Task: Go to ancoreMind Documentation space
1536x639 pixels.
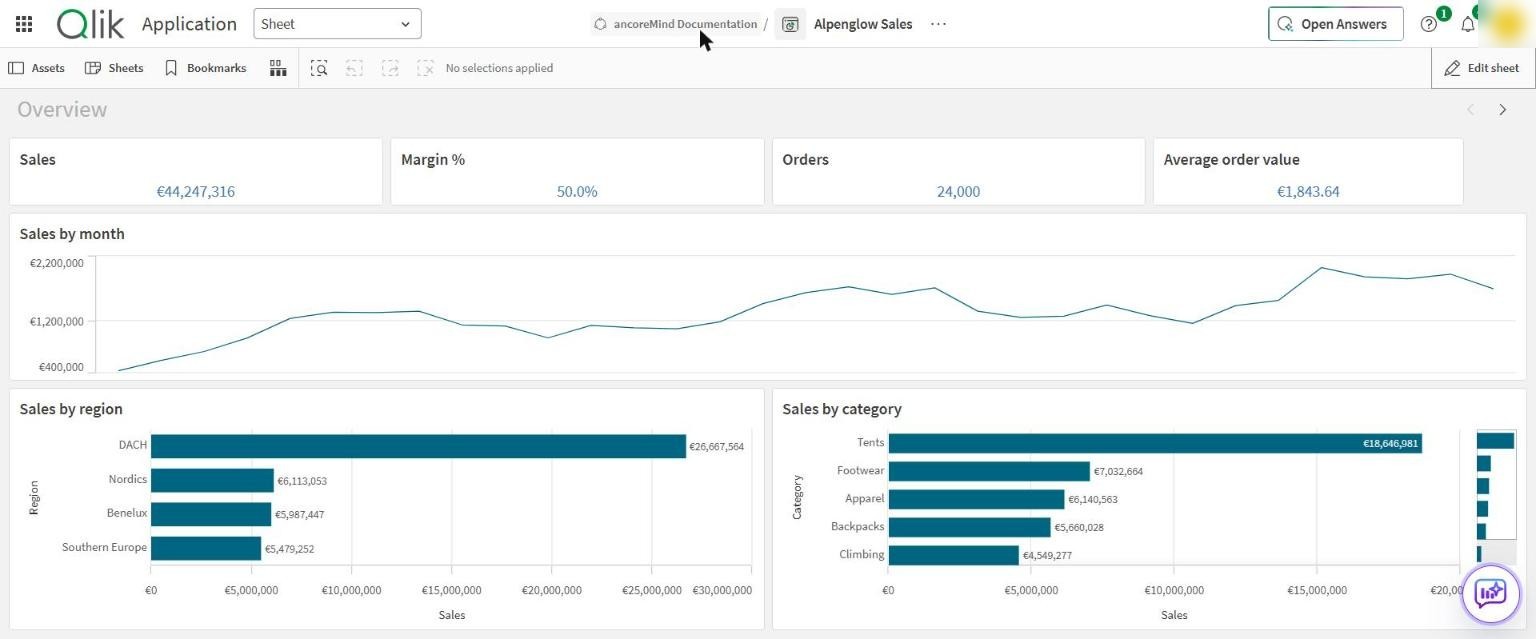Action: click(675, 24)
